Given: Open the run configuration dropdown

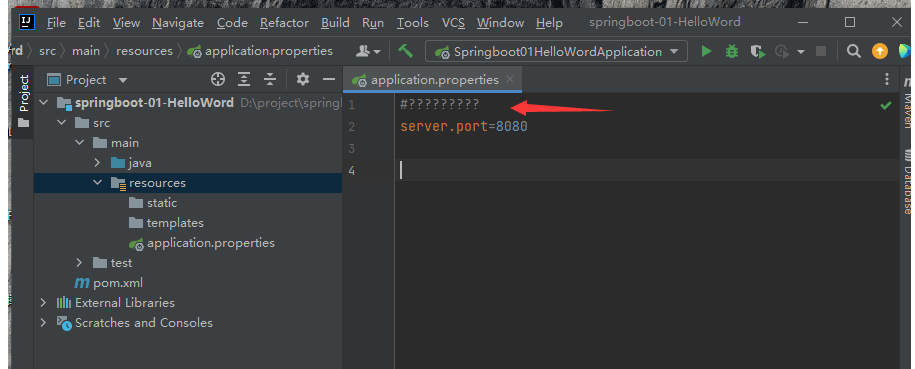Looking at the screenshot, I should pos(557,51).
